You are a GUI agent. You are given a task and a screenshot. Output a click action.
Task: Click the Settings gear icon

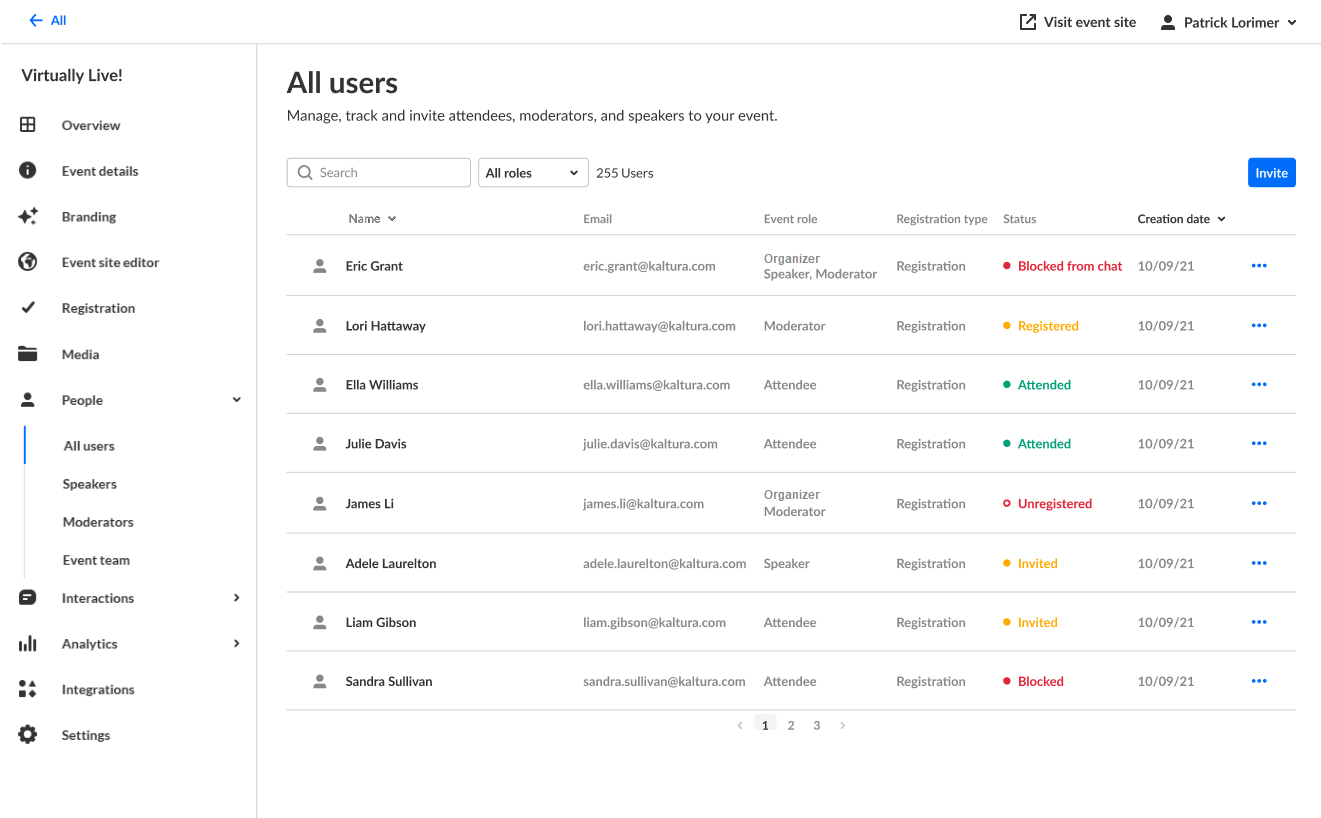point(28,735)
